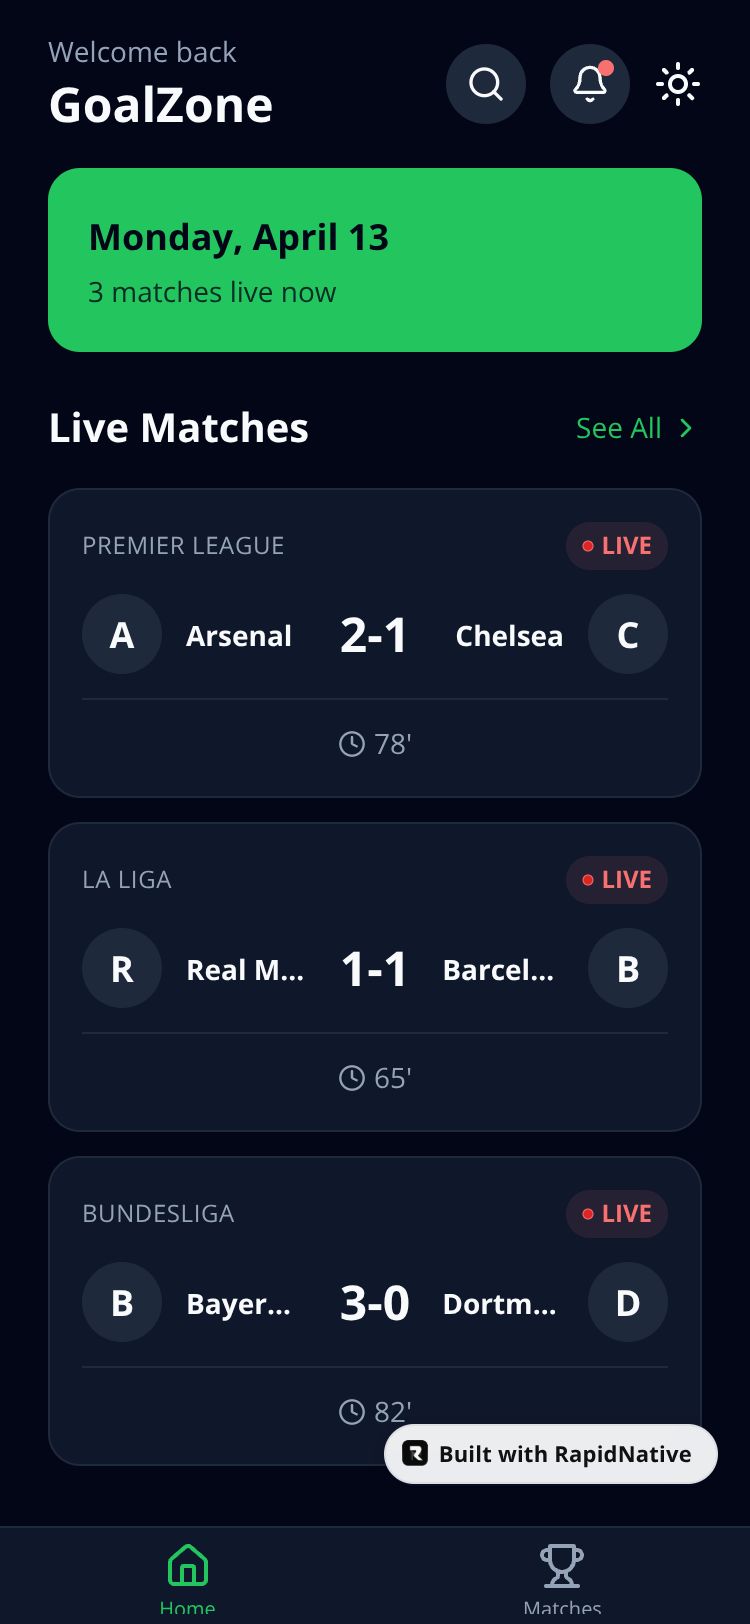Click the La Liga LIVE badge
This screenshot has height=1624, width=750.
coord(617,880)
